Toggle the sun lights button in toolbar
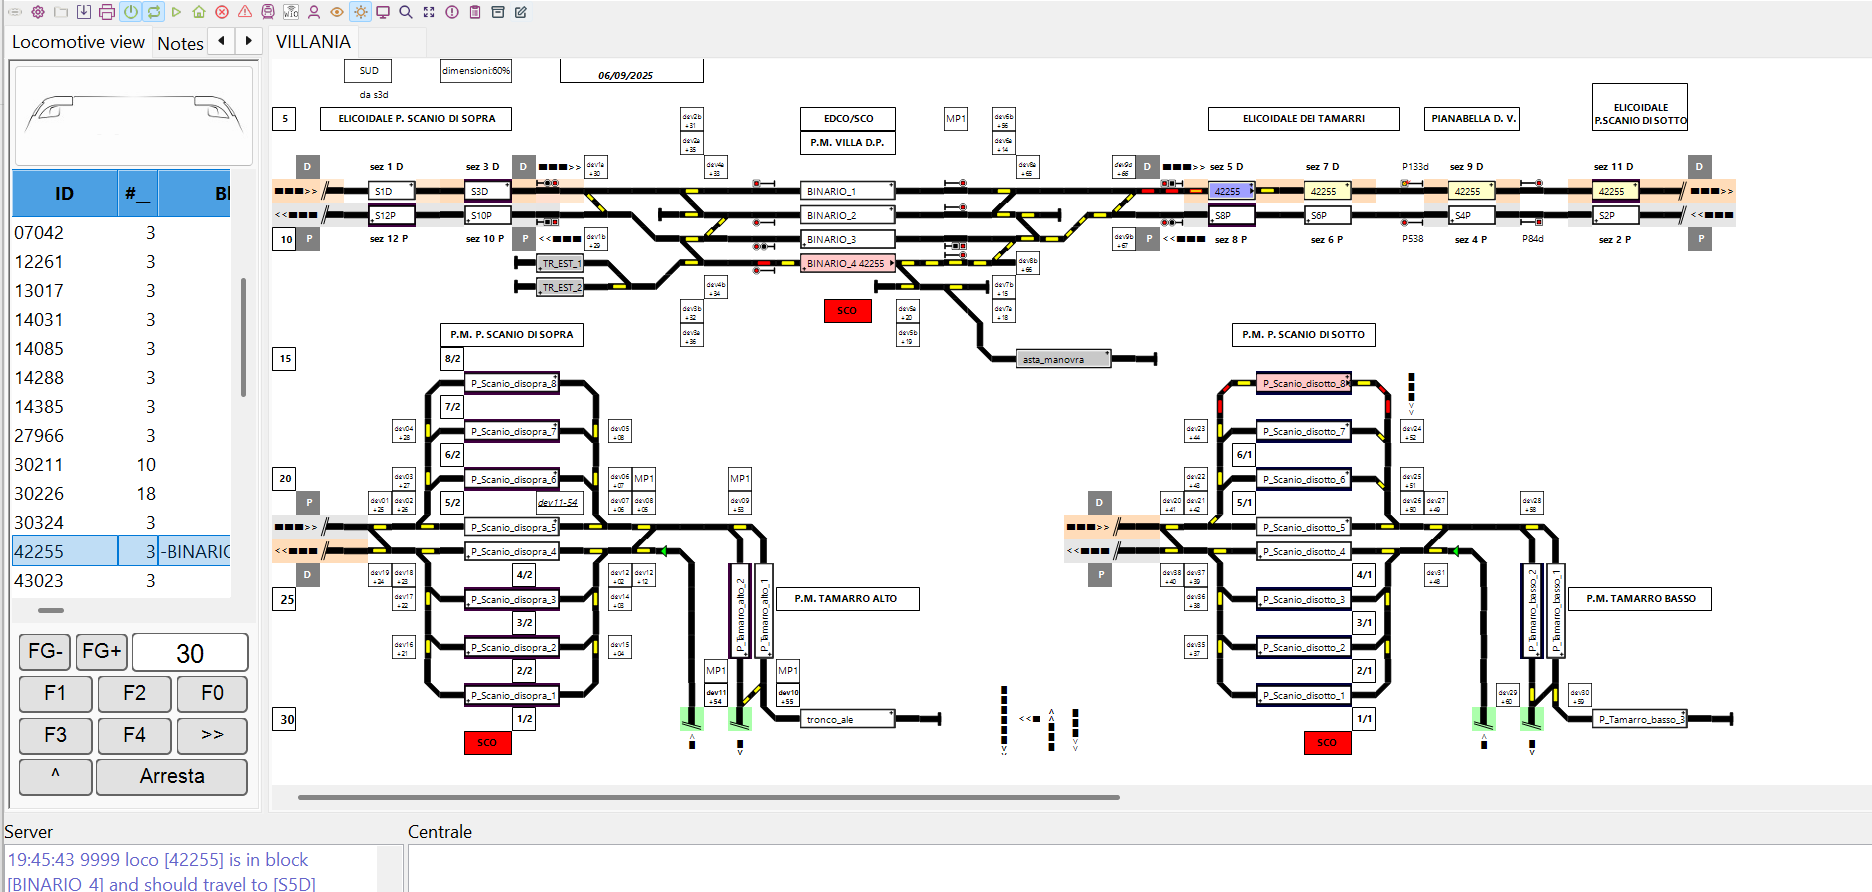Image resolution: width=1872 pixels, height=892 pixels. click(x=360, y=12)
